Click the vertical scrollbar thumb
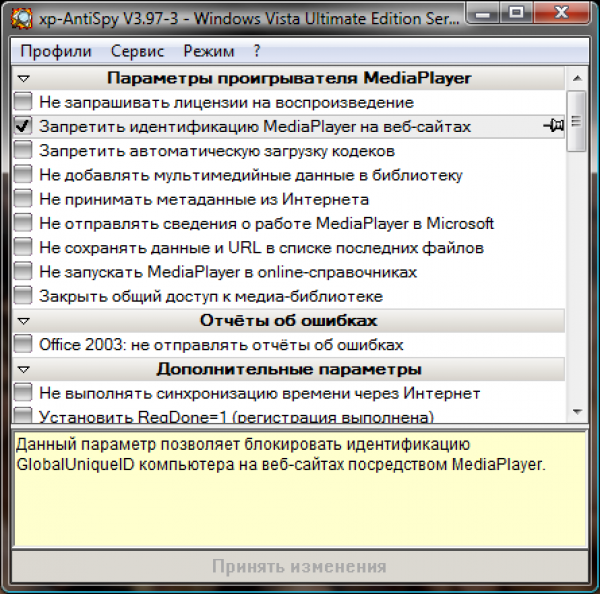600x594 pixels. click(577, 121)
